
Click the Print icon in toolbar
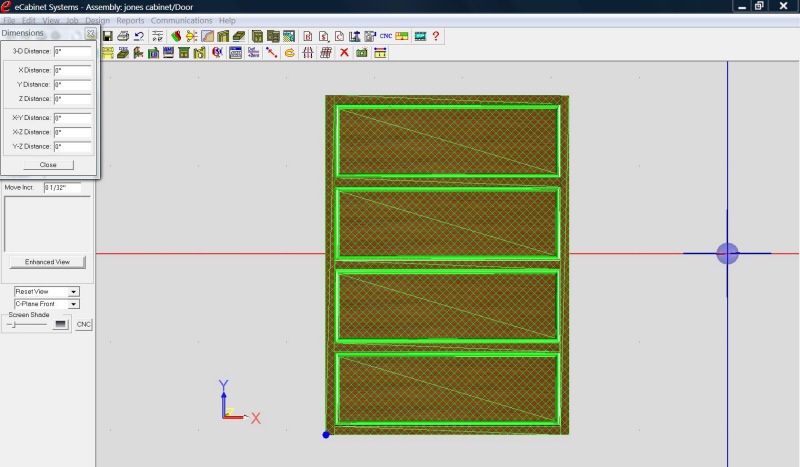[123, 36]
